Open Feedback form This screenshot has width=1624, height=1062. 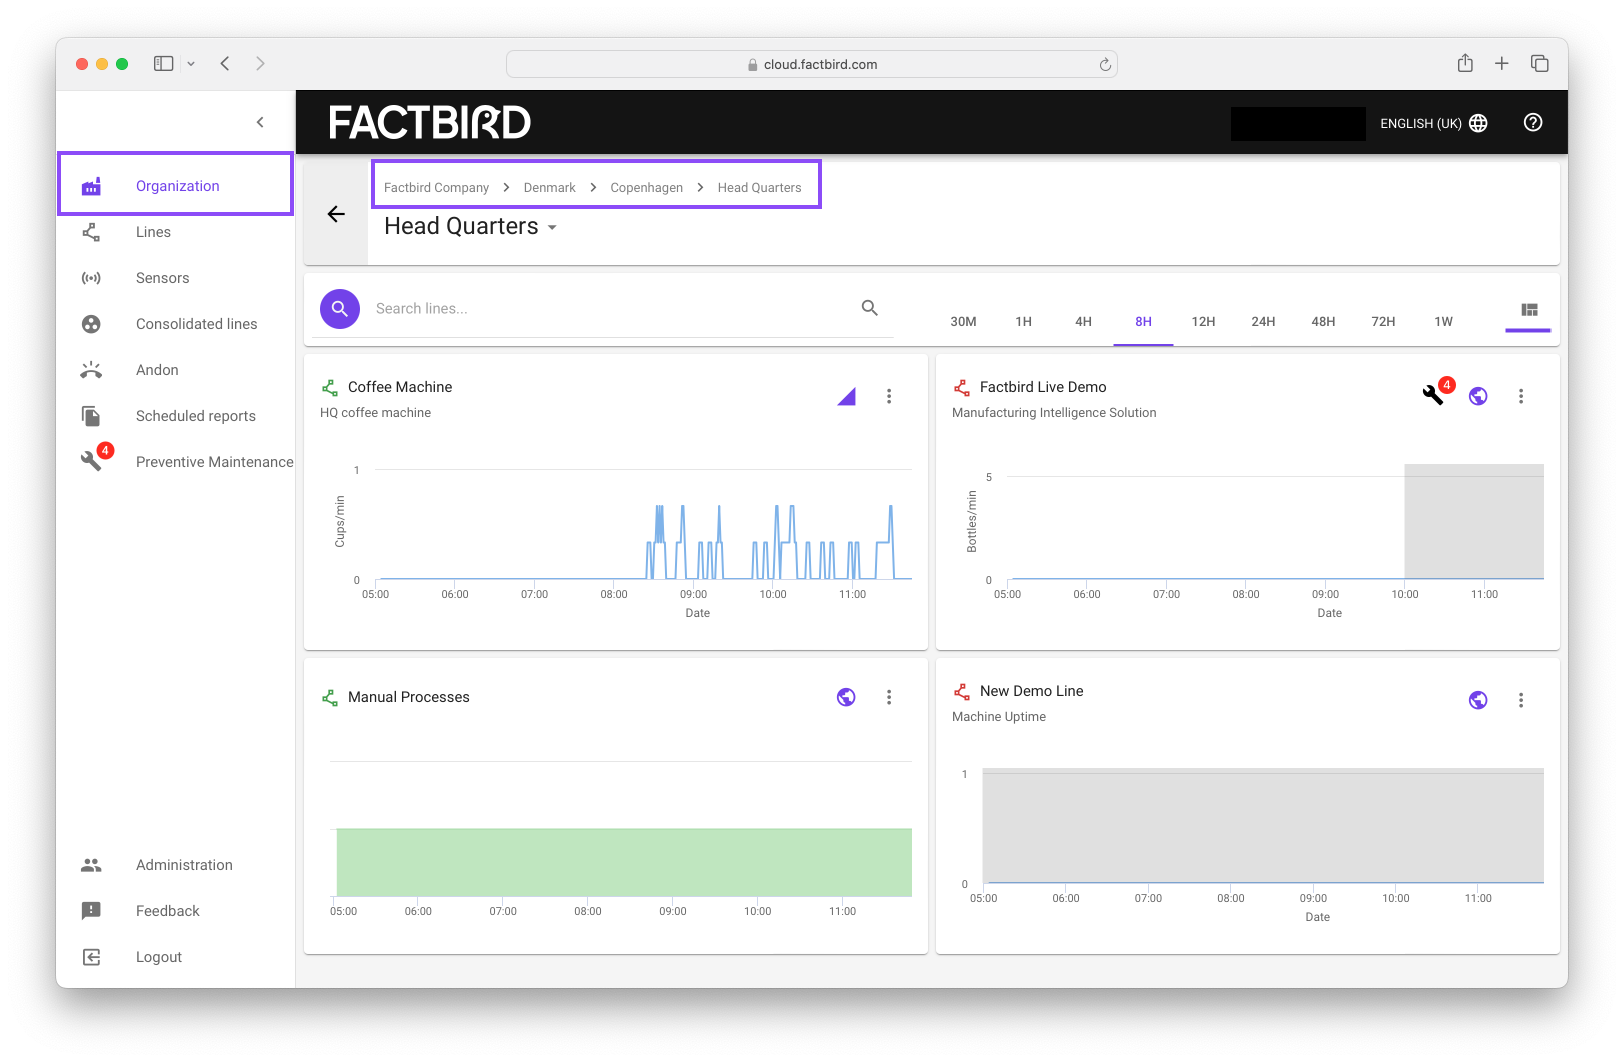coord(167,911)
